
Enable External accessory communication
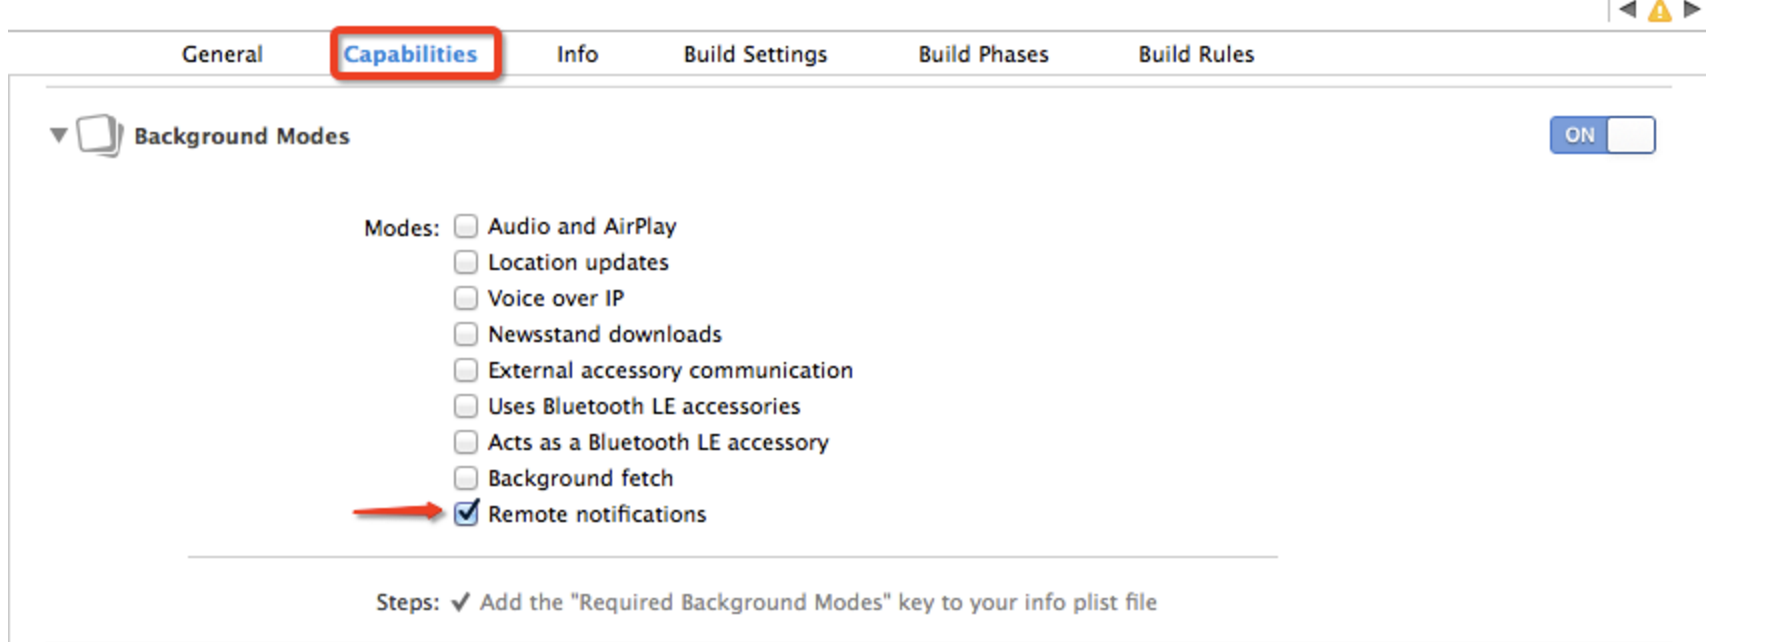pyautogui.click(x=466, y=370)
